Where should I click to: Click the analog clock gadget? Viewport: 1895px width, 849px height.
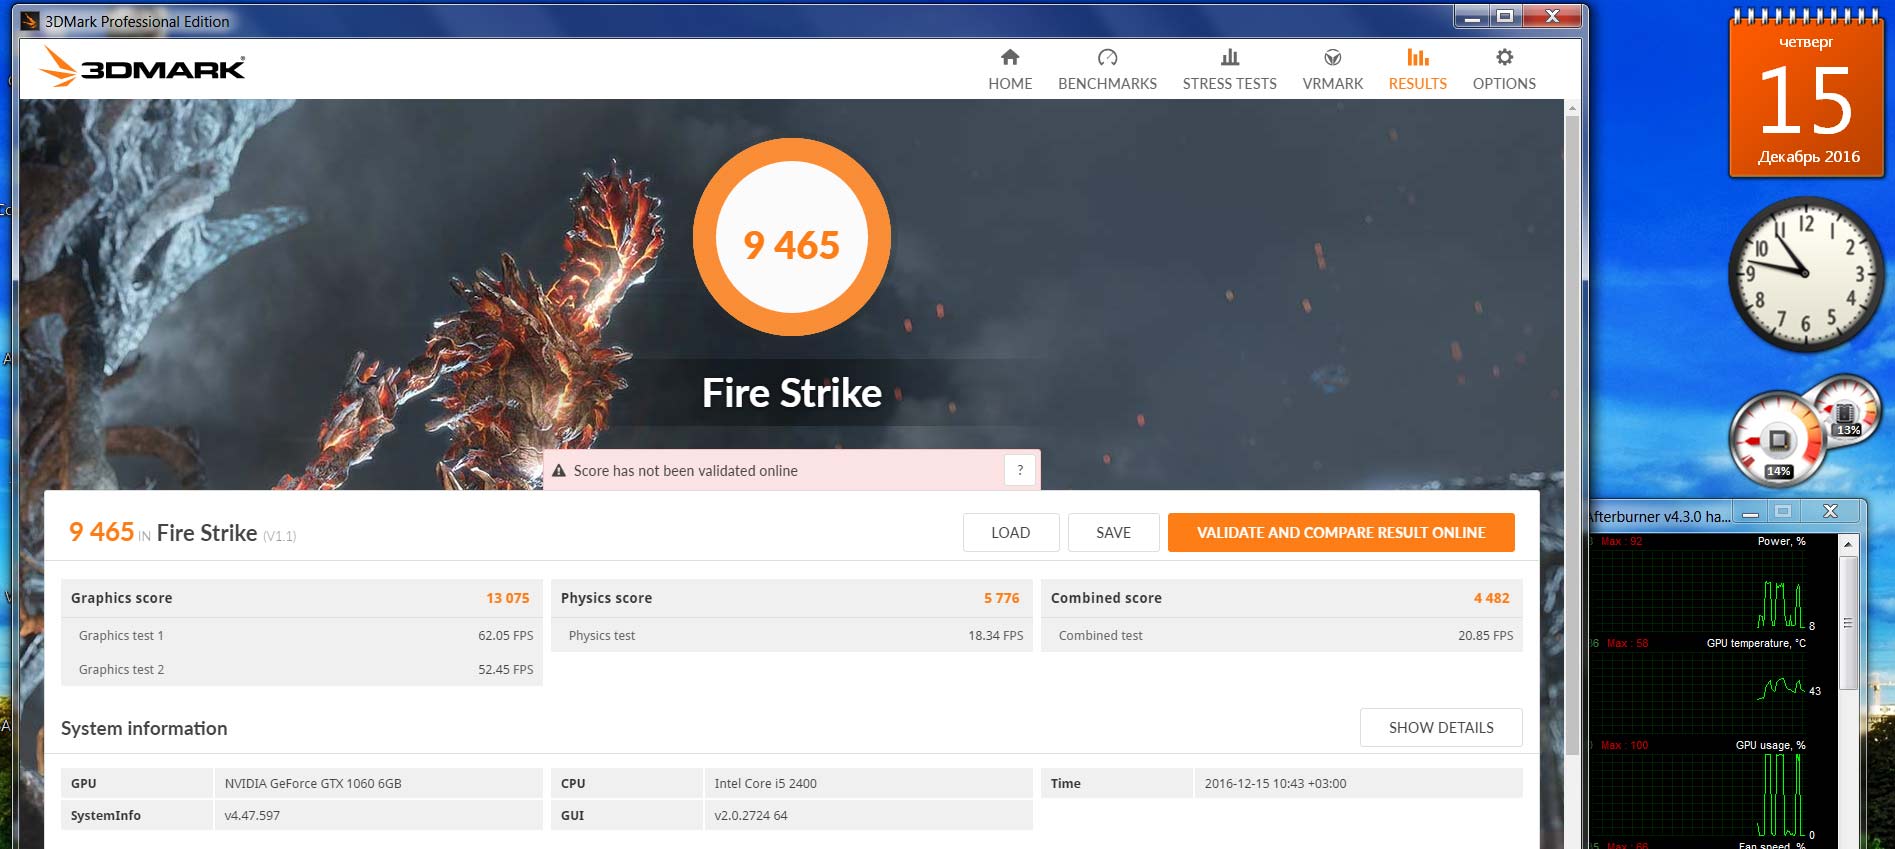tap(1805, 272)
